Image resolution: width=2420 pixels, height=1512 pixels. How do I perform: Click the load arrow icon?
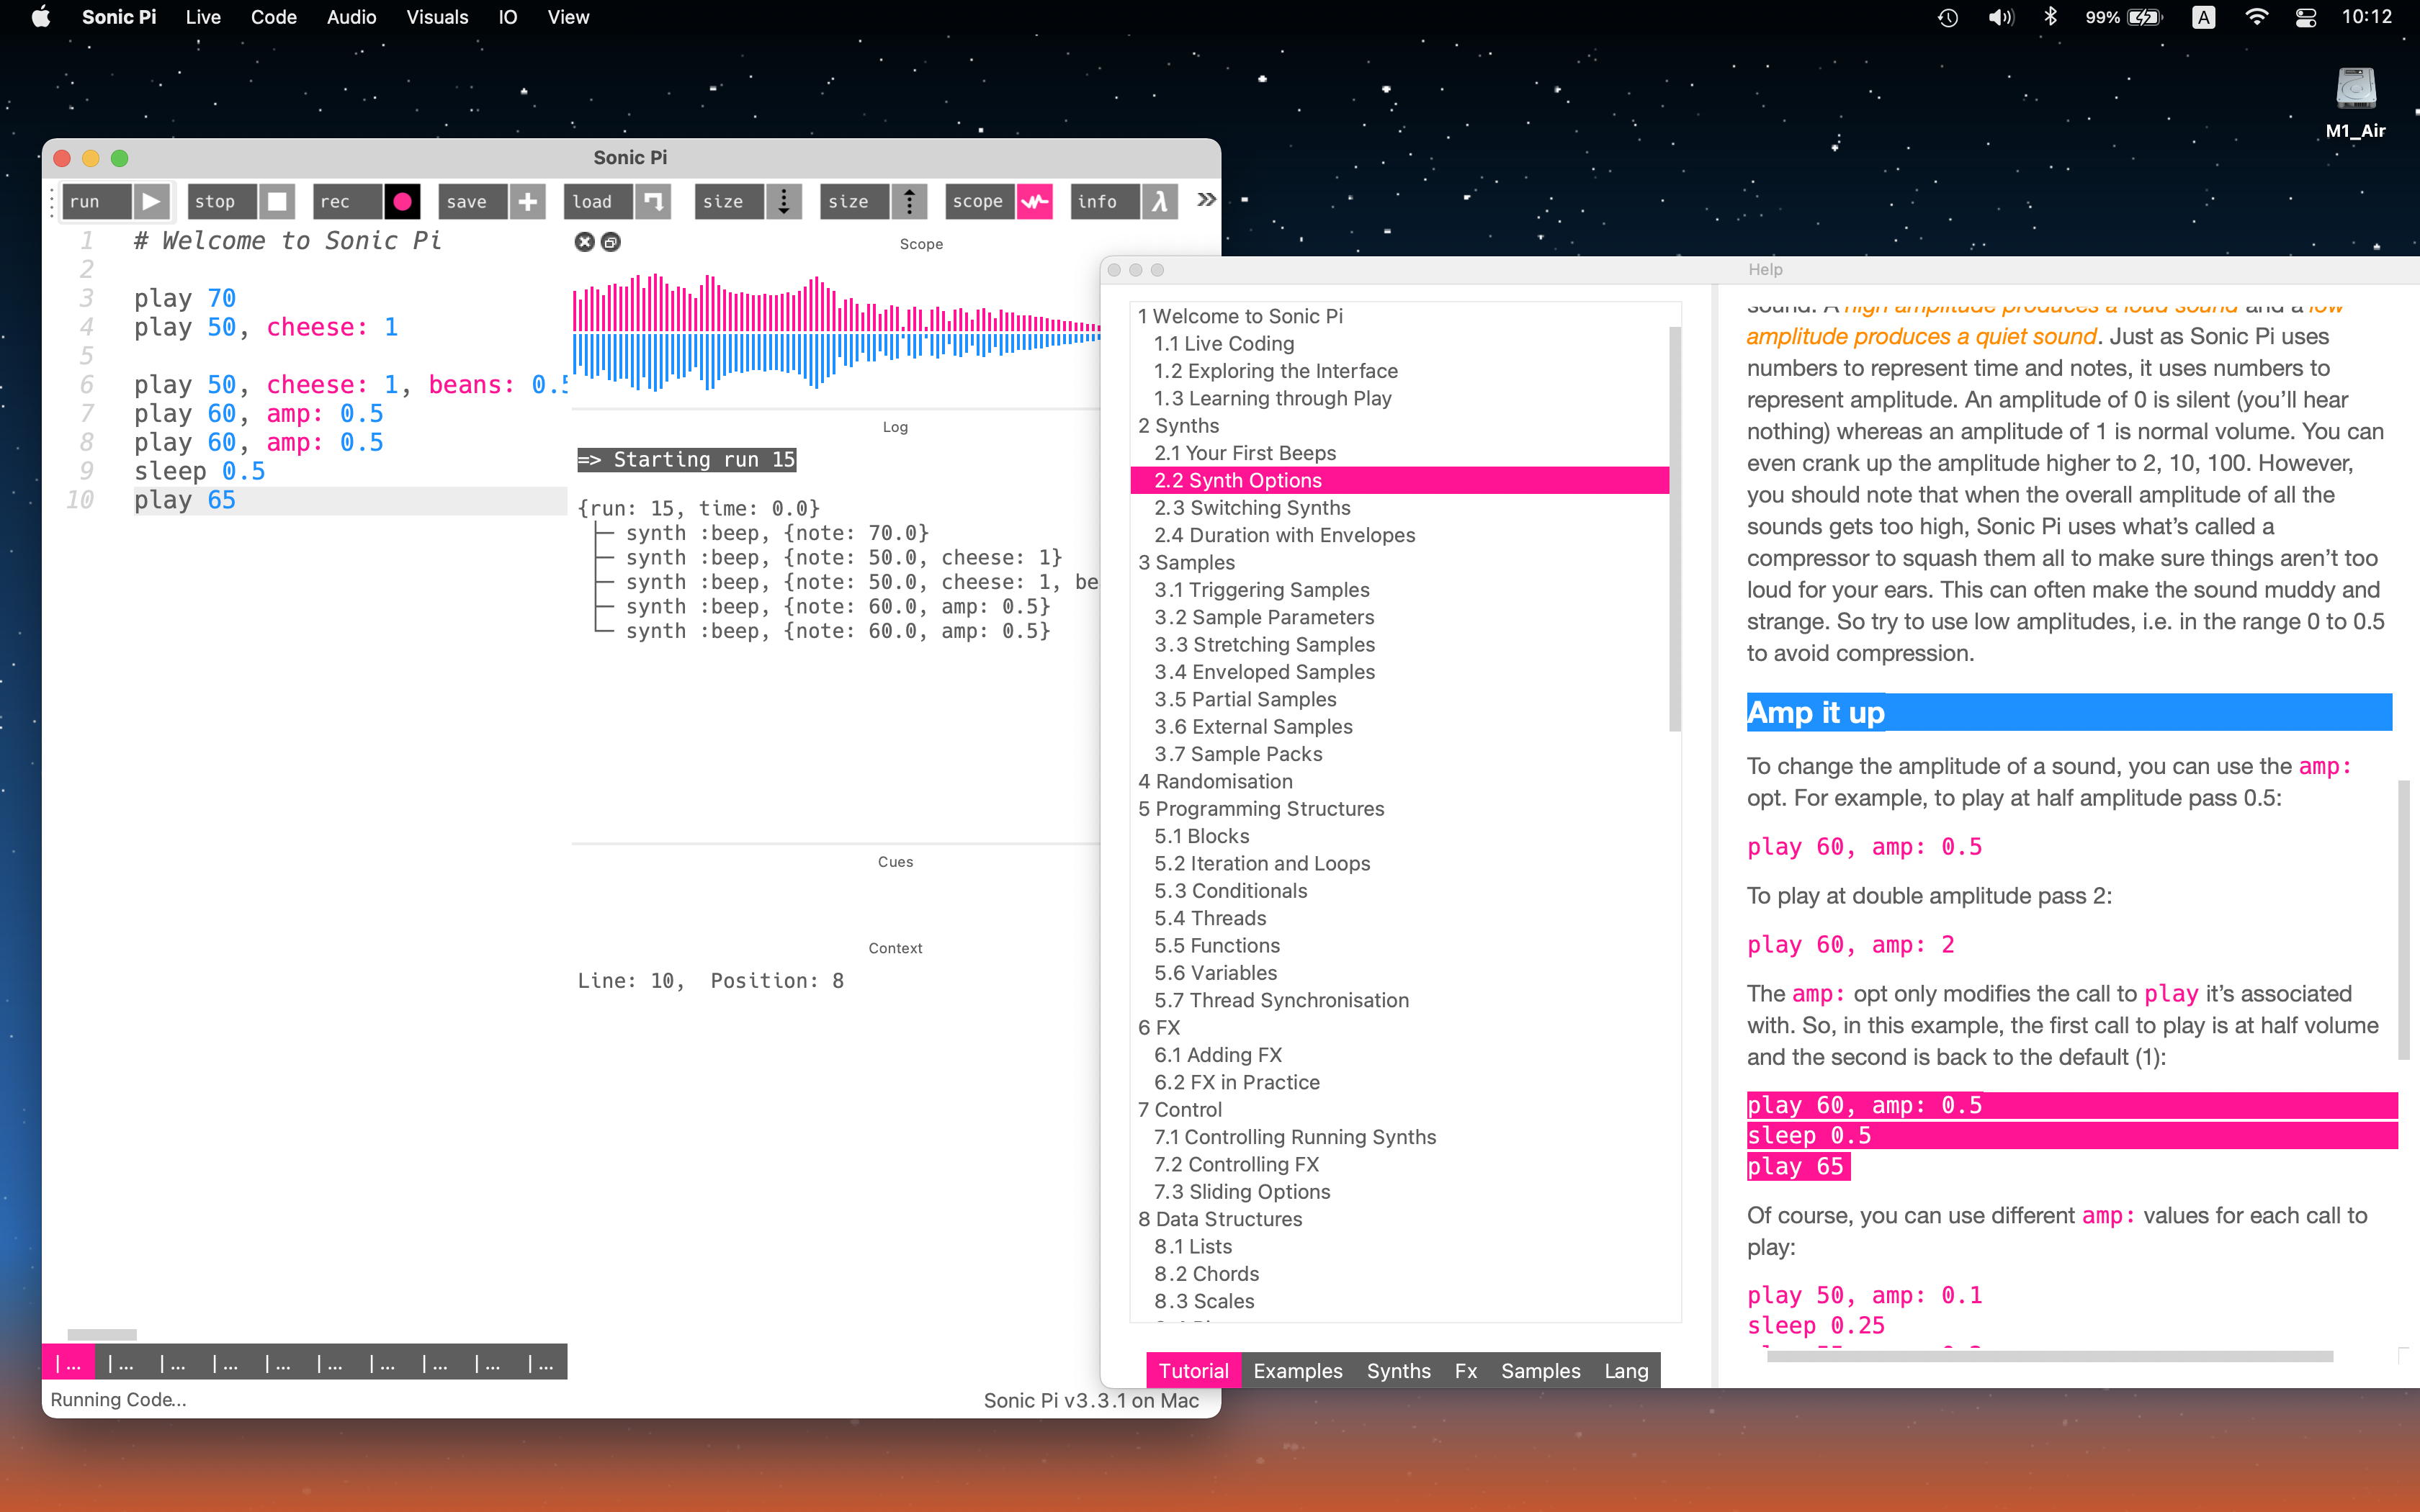pyautogui.click(x=653, y=201)
